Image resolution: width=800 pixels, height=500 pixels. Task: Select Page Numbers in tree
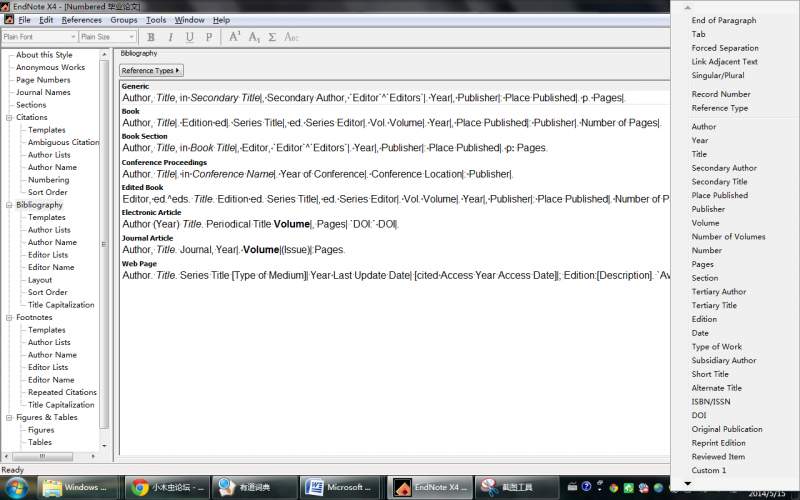tap(43, 80)
